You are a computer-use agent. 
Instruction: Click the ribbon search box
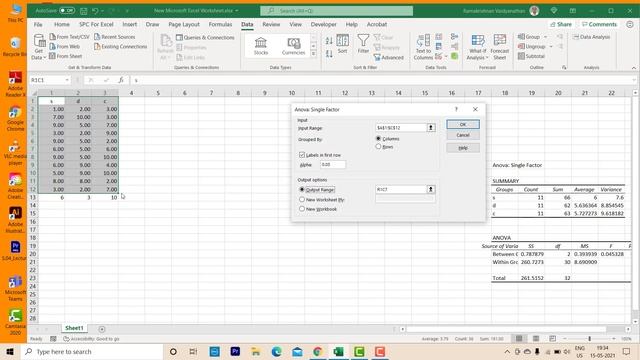coord(337,11)
